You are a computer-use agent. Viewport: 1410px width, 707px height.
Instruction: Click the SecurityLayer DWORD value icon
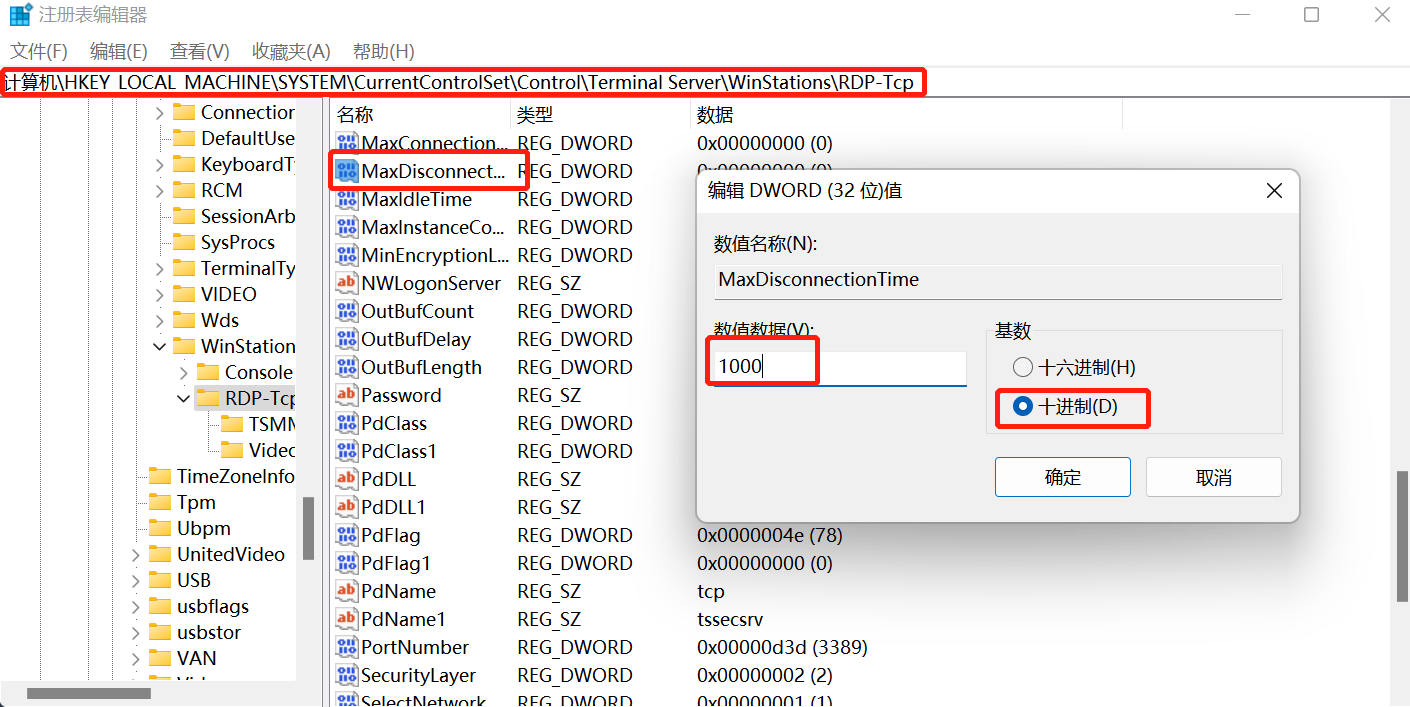pos(346,675)
